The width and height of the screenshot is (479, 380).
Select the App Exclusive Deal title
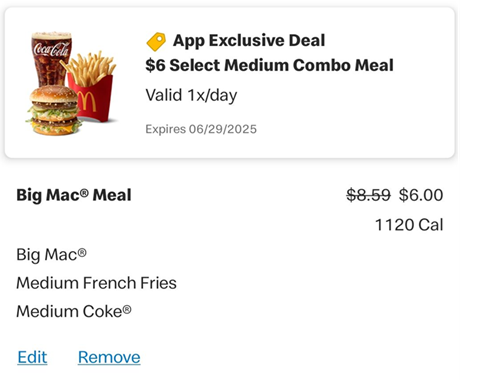[249, 41]
